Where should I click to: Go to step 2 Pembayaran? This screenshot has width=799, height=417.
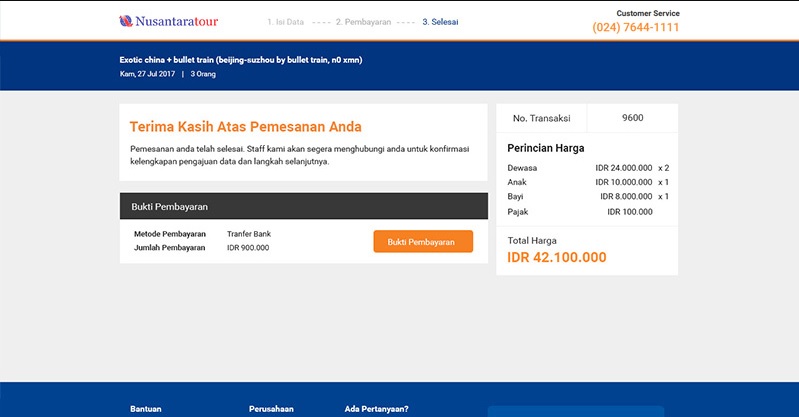point(363,22)
